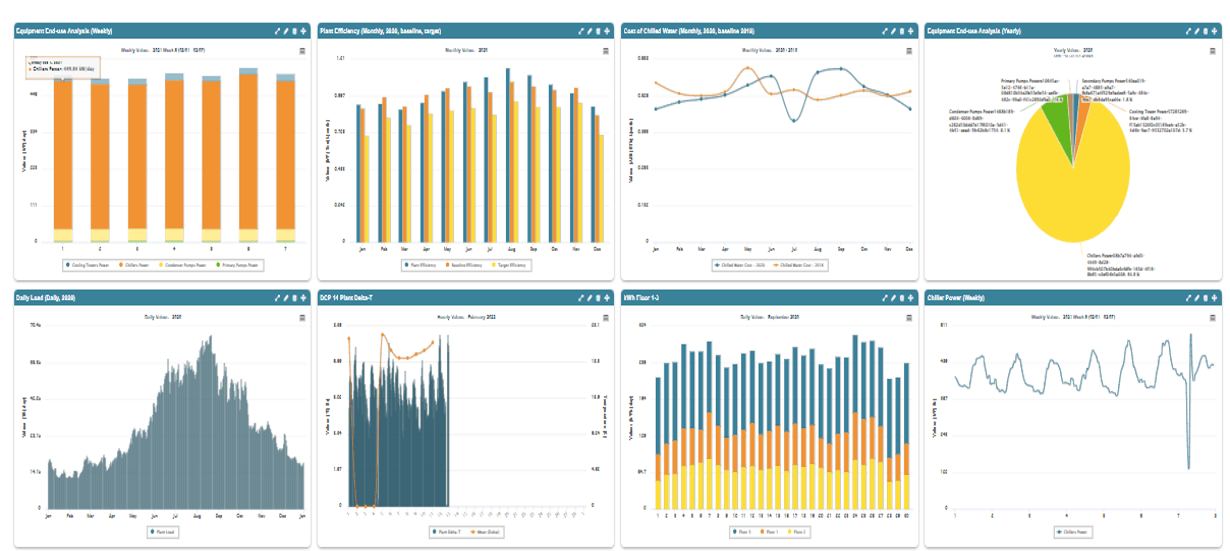
Task: Expand the Plant Efficiency panel to fullscreen
Action: 581,30
